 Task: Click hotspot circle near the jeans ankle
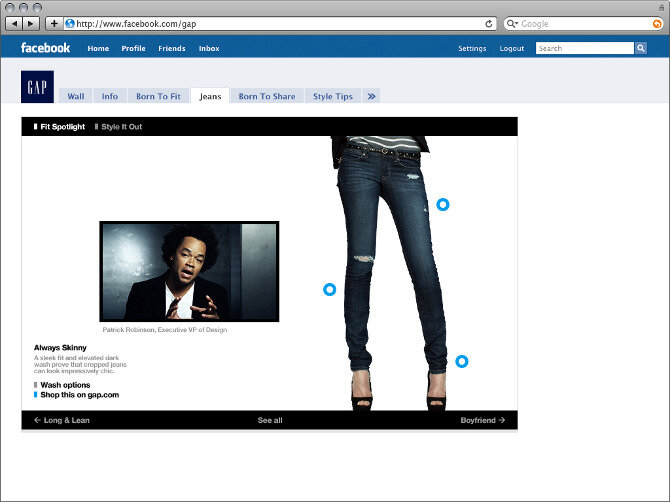coord(461,361)
